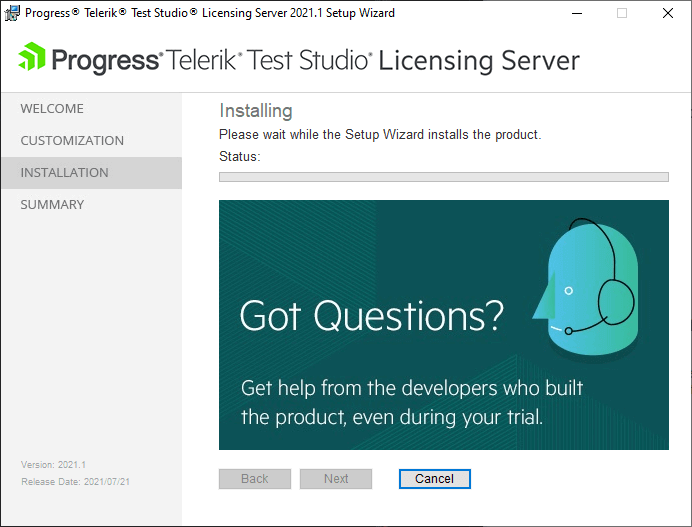Click the 'Status:' label
692x527 pixels.
point(240,156)
